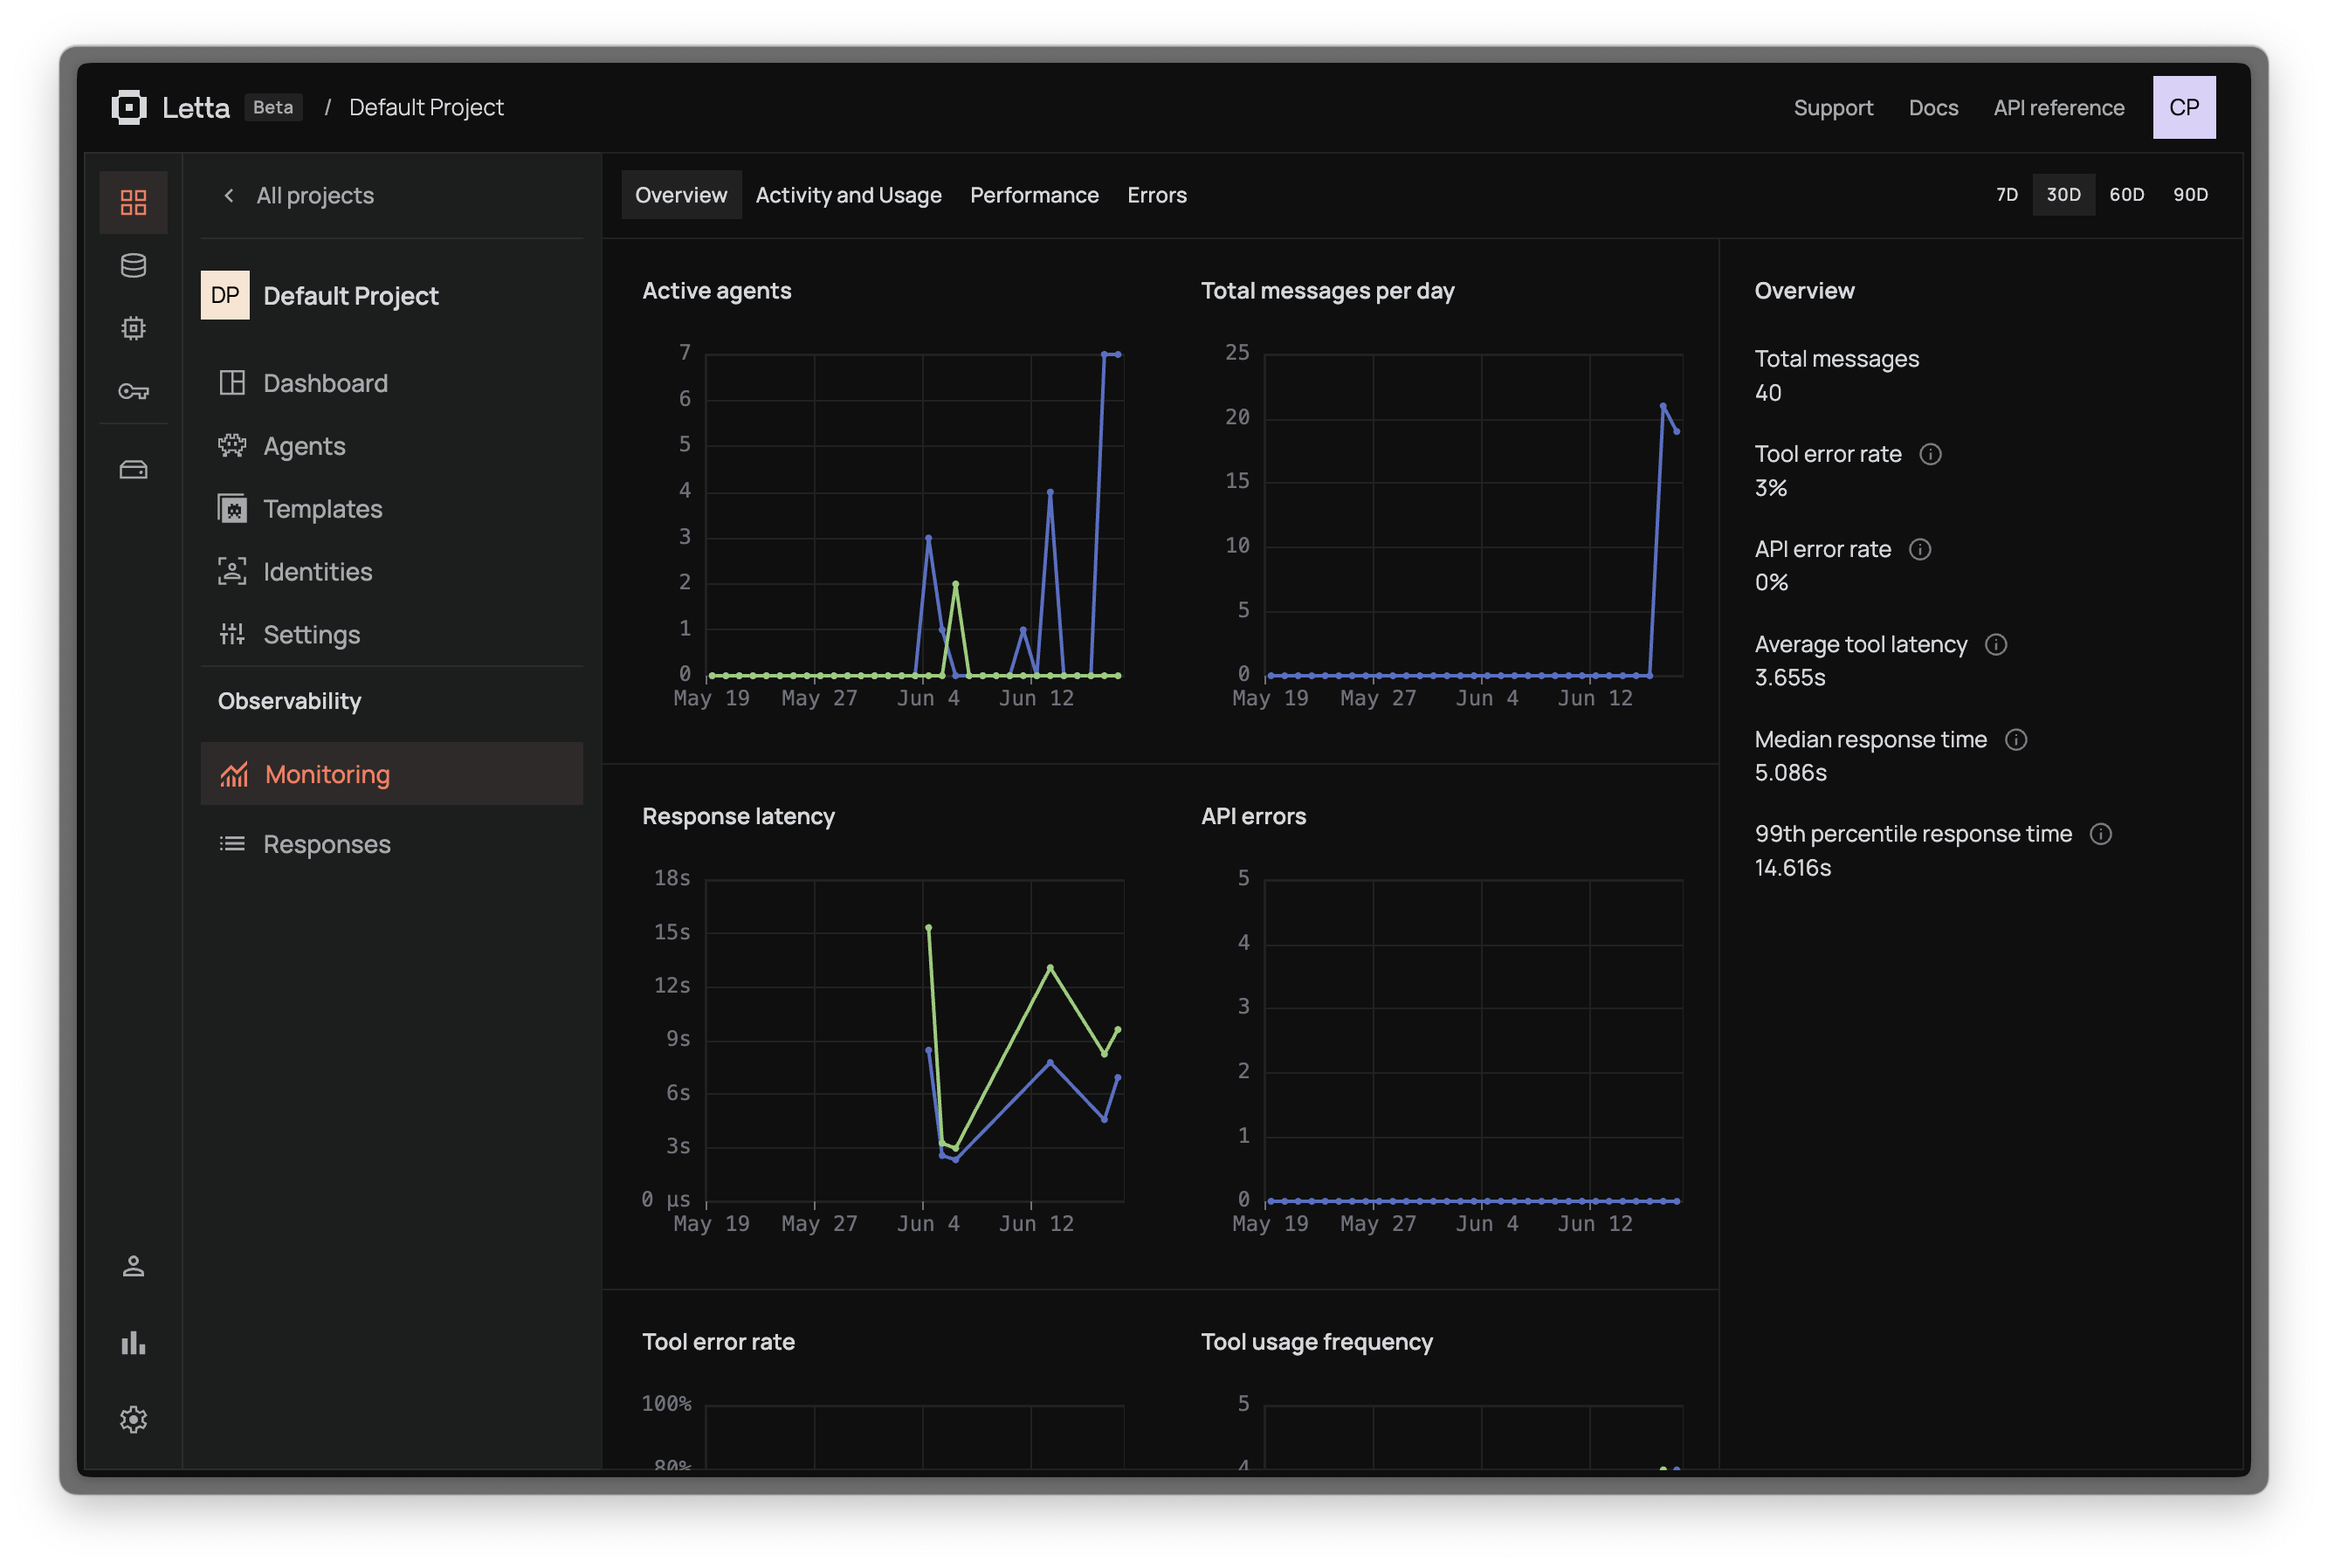Open Responses in Observability section

point(326,844)
